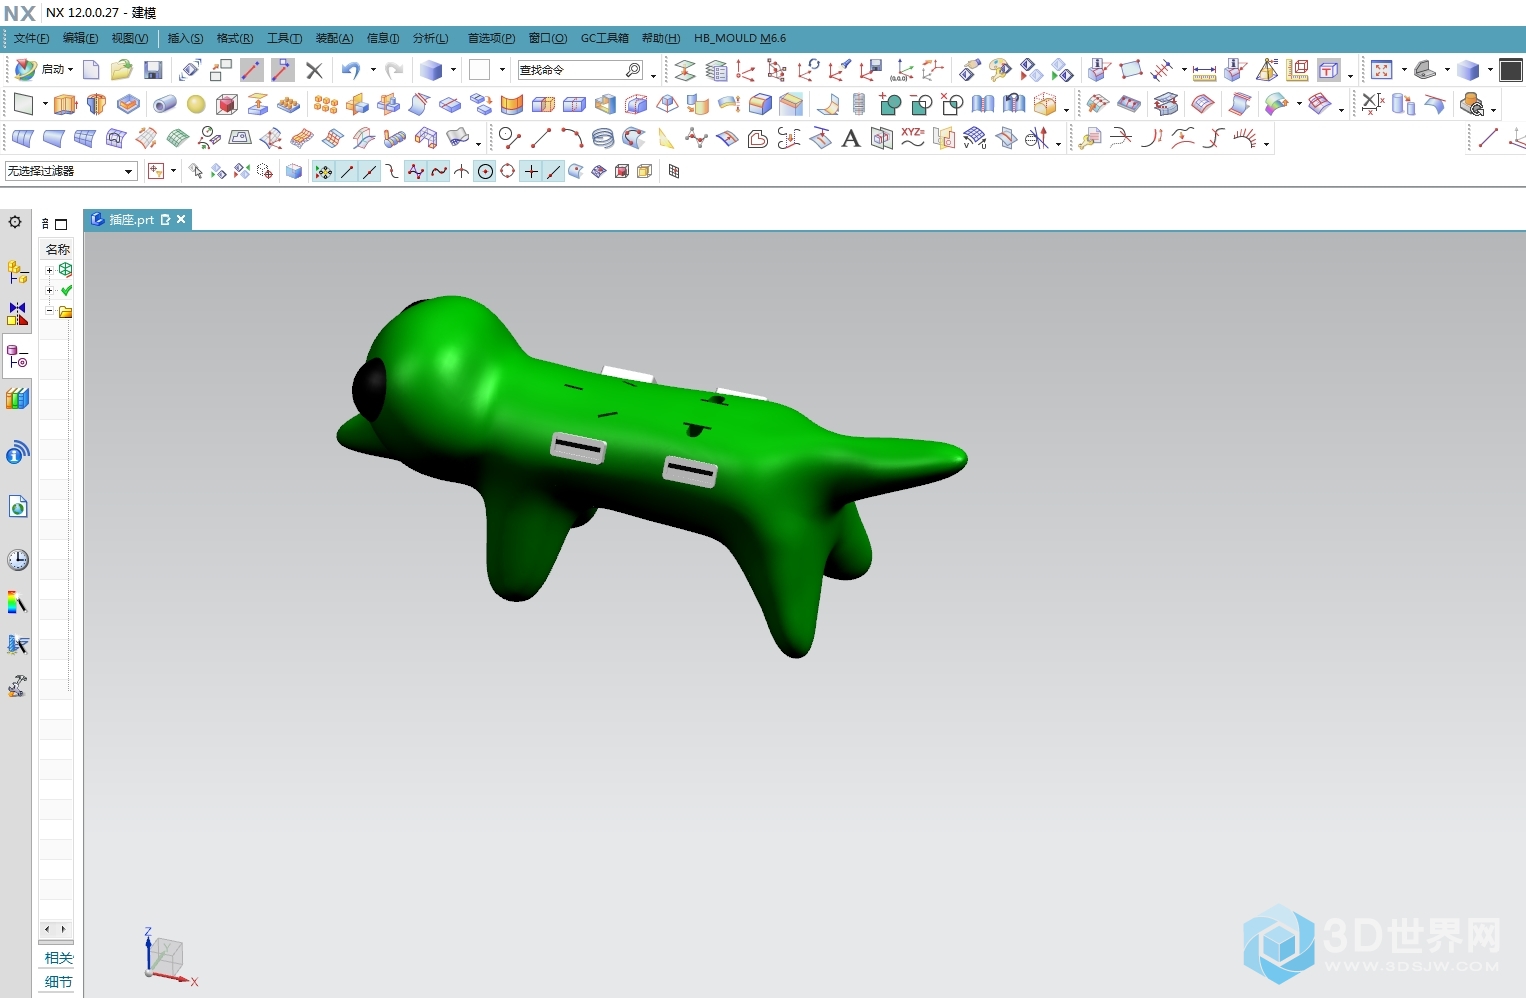Open the dropdown beside the white swatch

point(502,70)
